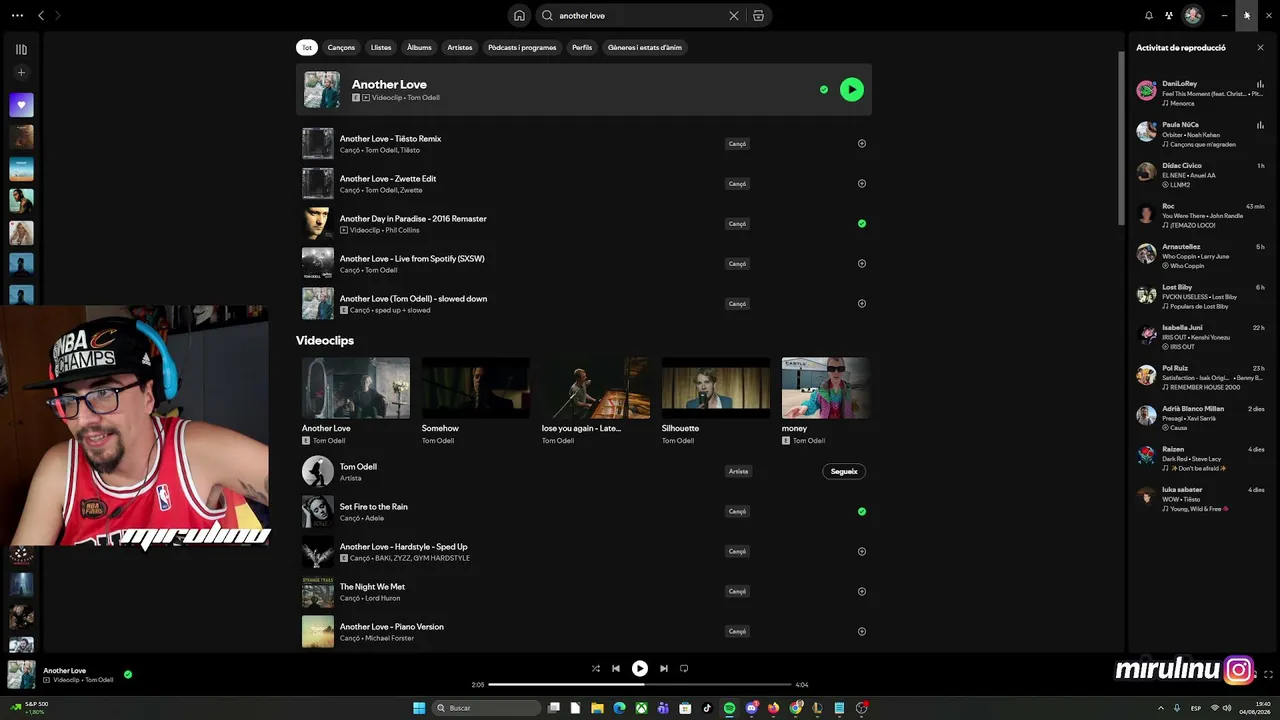The image size is (1280, 720).
Task: Add Another Love - Live from Spotify to library
Action: pos(862,264)
